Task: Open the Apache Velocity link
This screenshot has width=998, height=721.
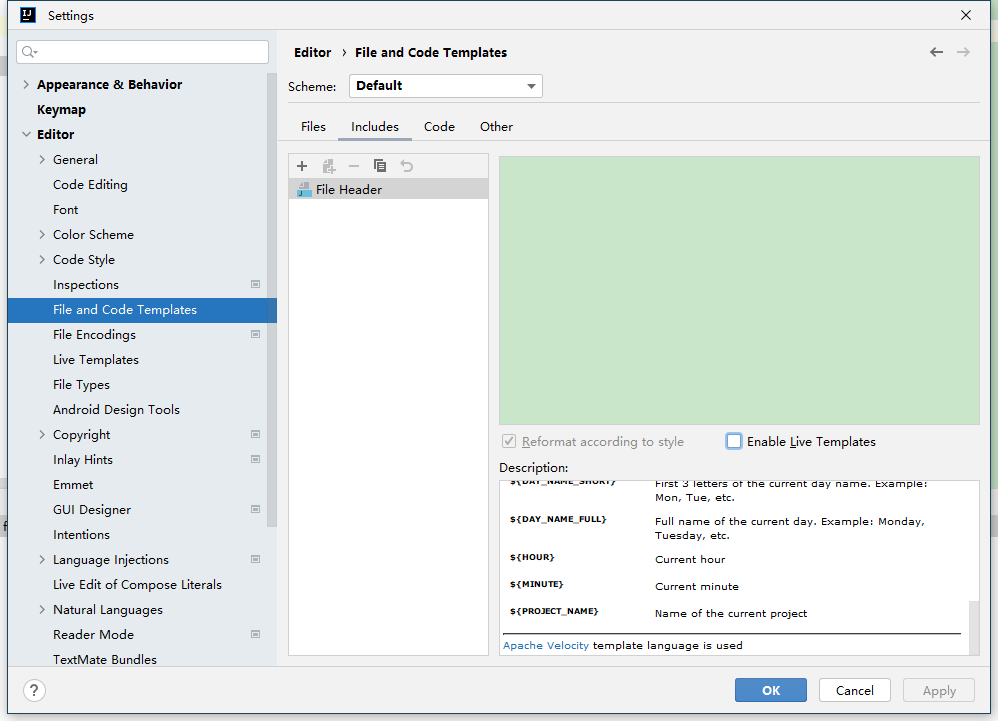Action: tap(545, 645)
